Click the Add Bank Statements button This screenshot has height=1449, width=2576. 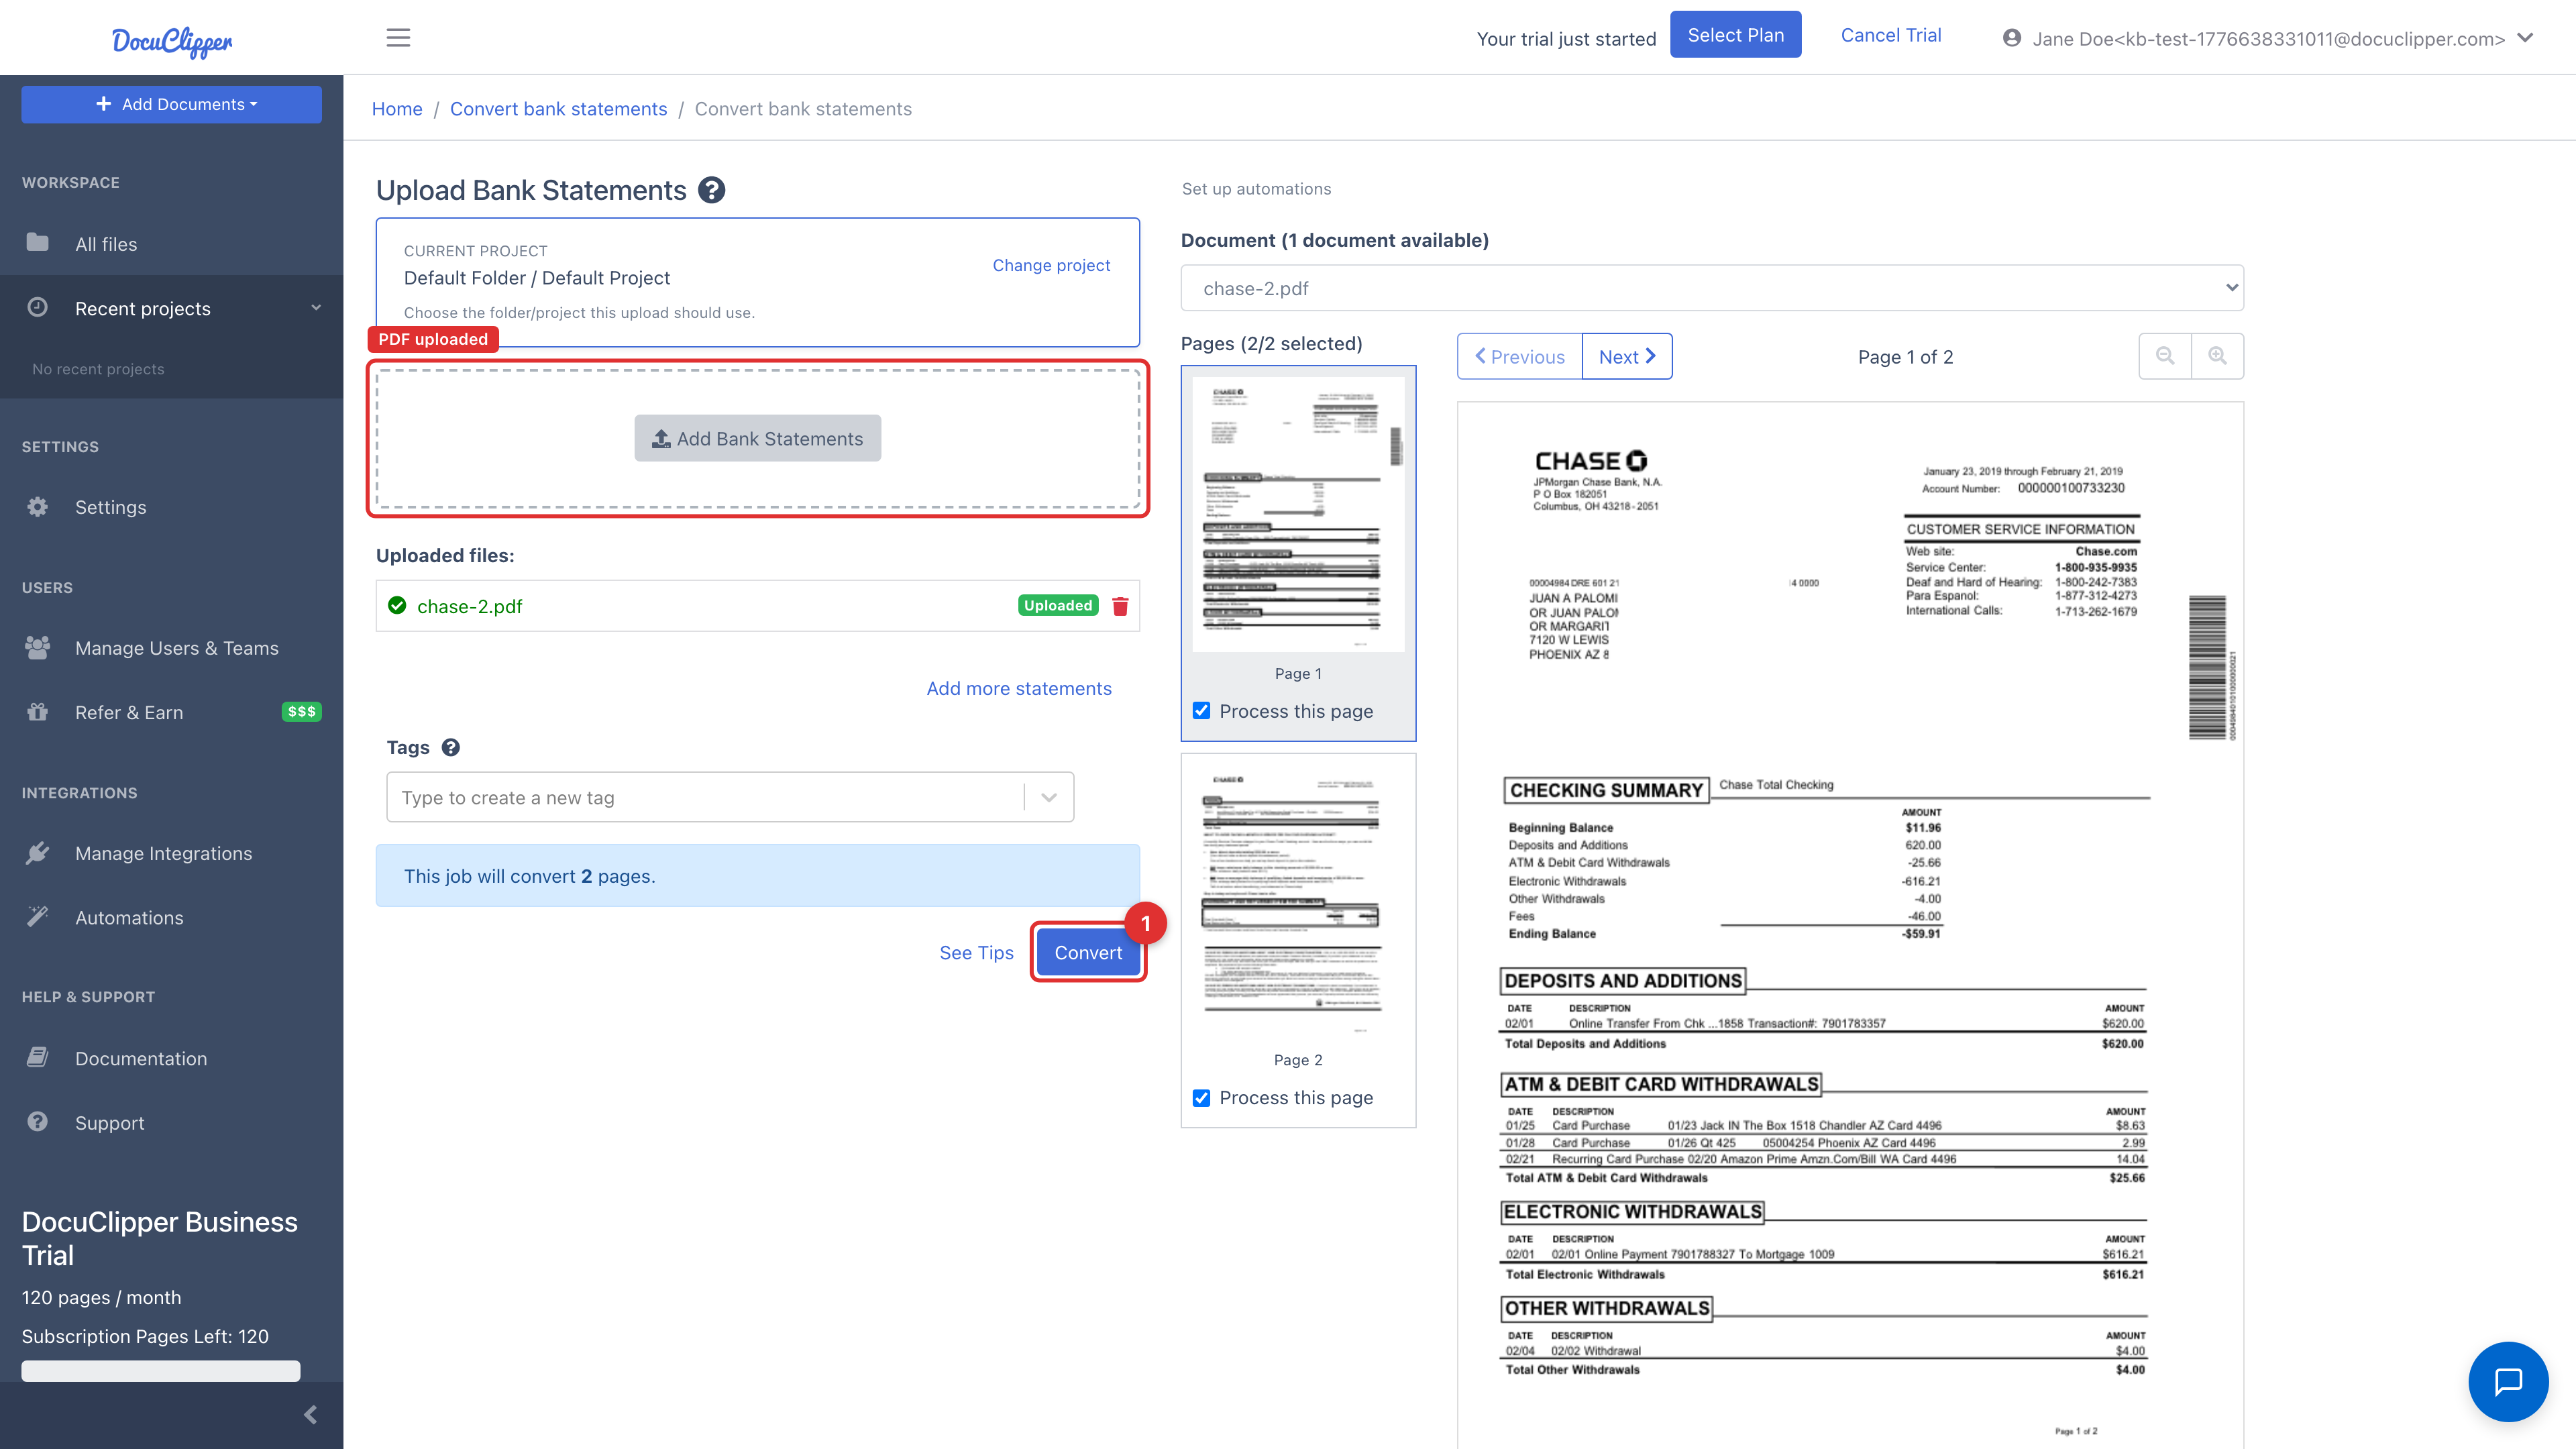(757, 438)
